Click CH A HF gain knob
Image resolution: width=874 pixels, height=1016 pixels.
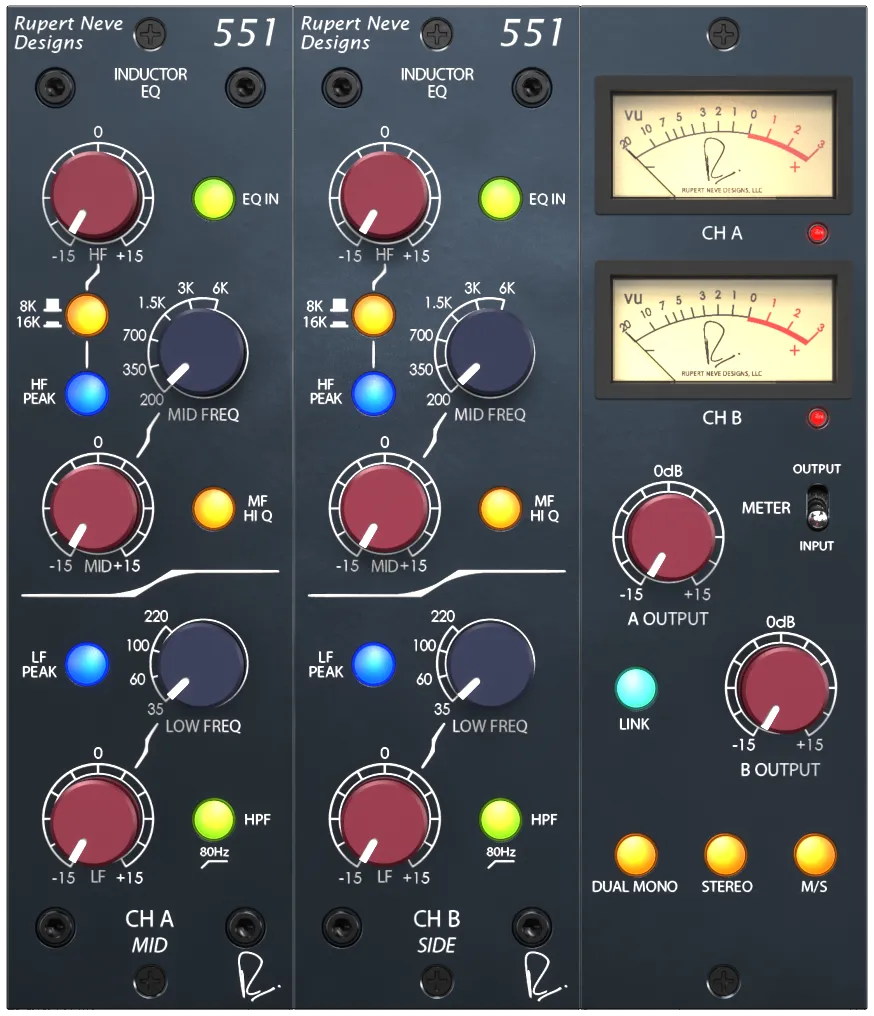coord(97,197)
